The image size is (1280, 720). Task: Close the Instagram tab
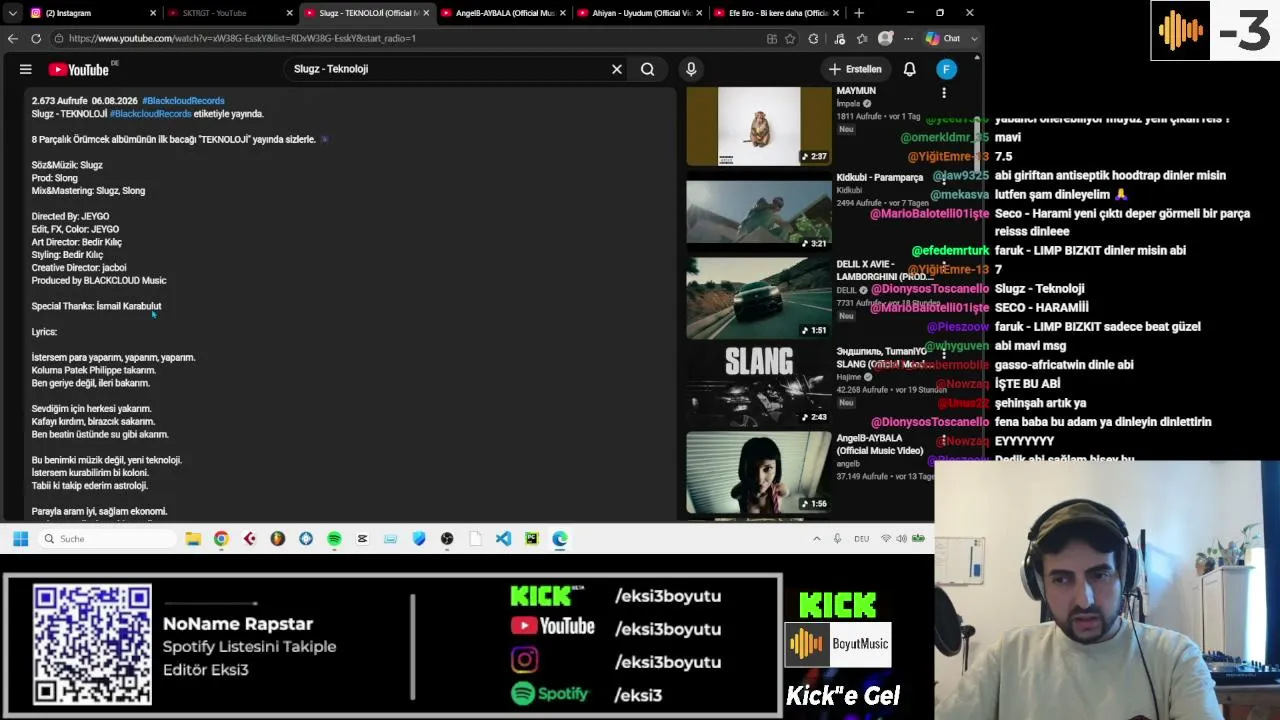153,13
